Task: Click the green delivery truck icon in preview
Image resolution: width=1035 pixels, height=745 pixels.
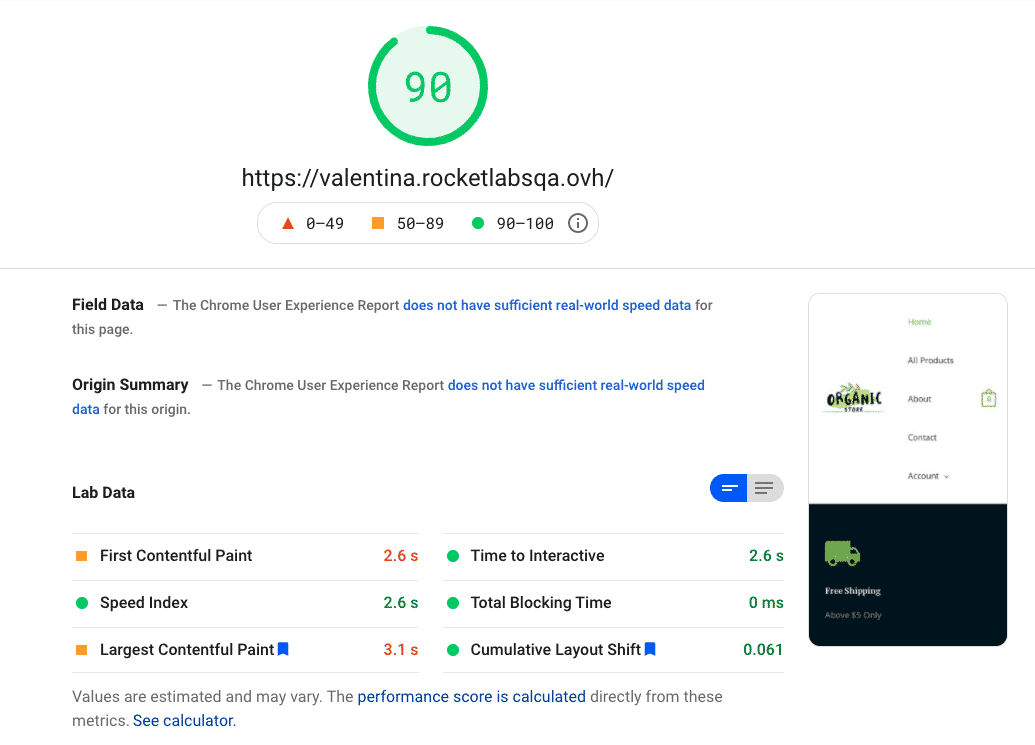Action: tap(842, 553)
